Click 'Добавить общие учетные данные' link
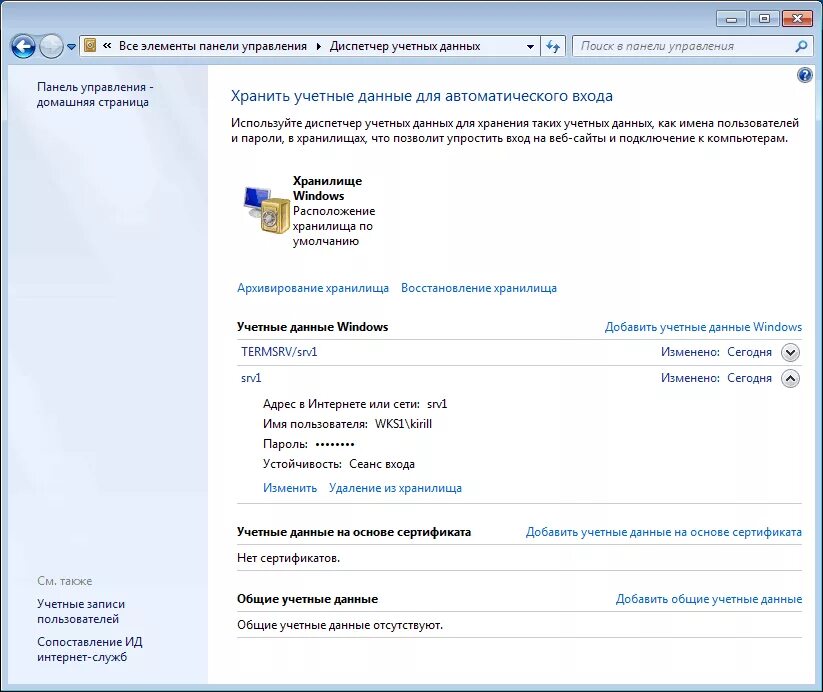Screen dimensions: 823x692 tap(709, 599)
